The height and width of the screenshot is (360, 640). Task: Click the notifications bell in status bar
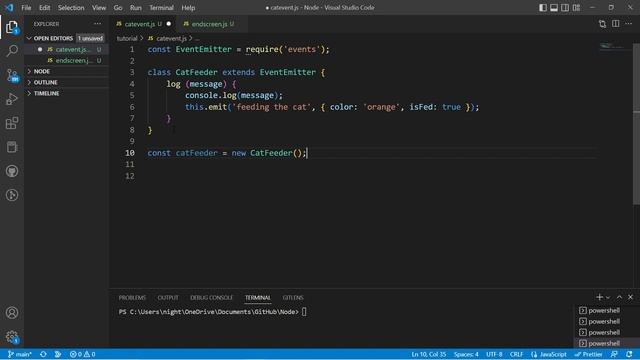click(629, 354)
